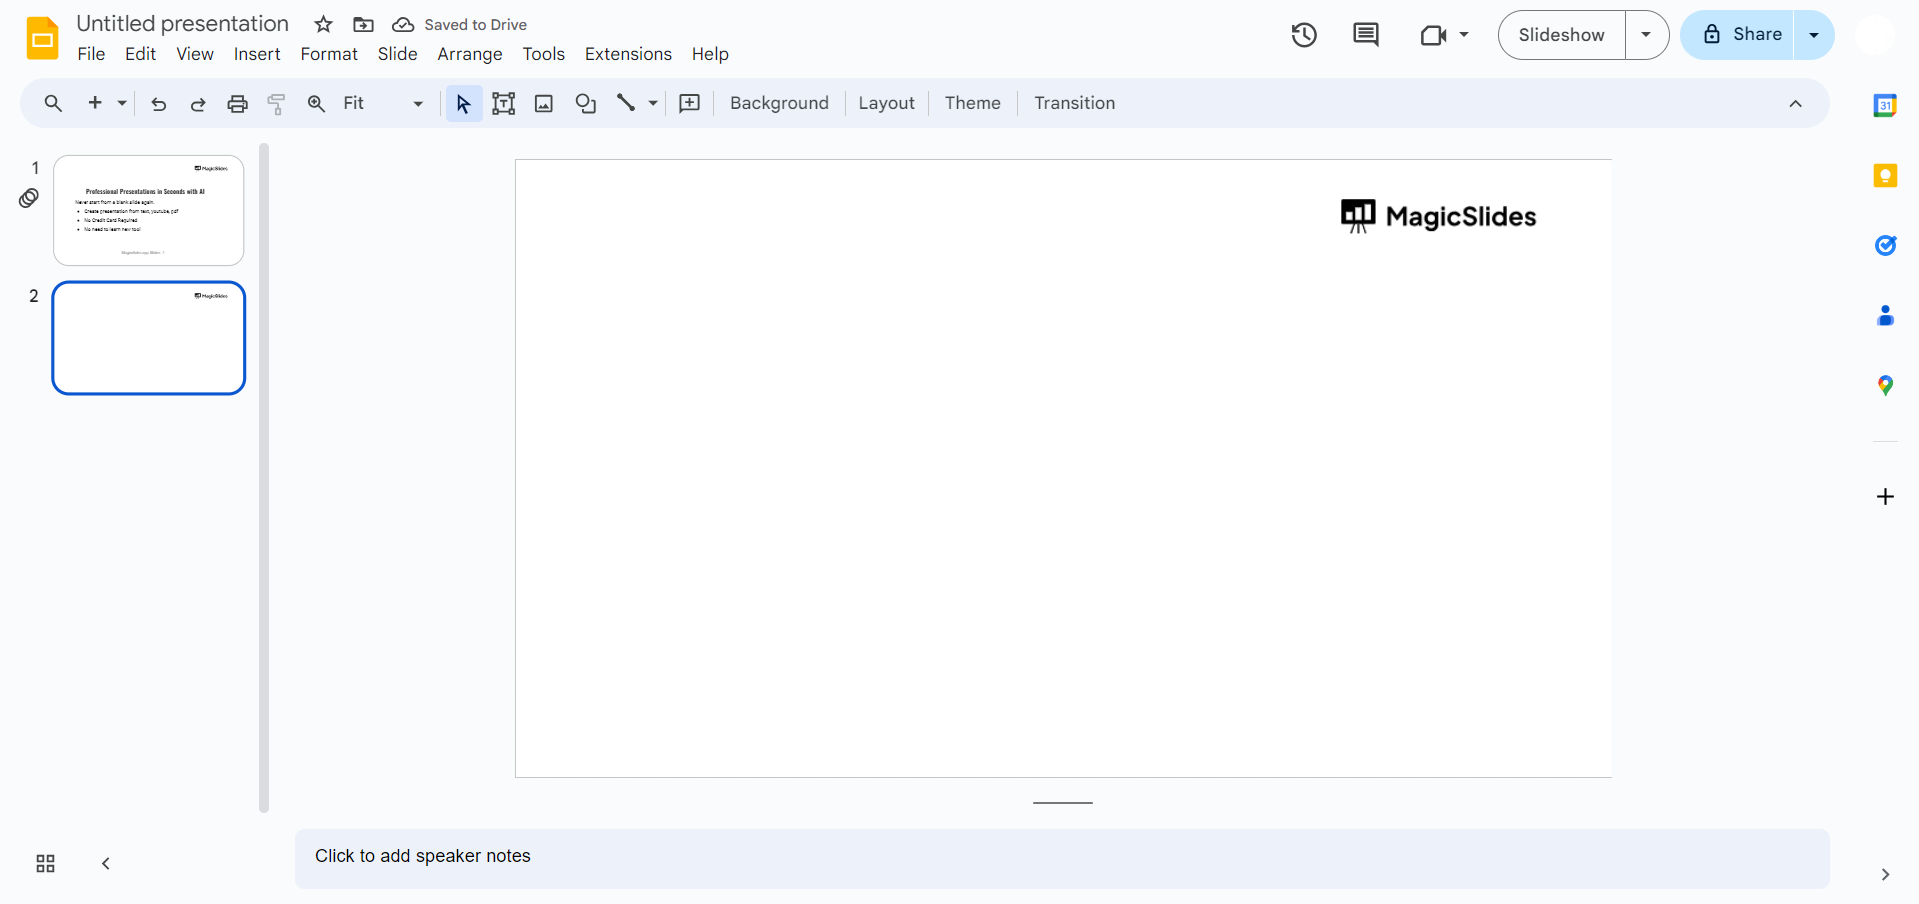Select slide 1 thumbnail
This screenshot has width=1919, height=904.
pos(149,210)
